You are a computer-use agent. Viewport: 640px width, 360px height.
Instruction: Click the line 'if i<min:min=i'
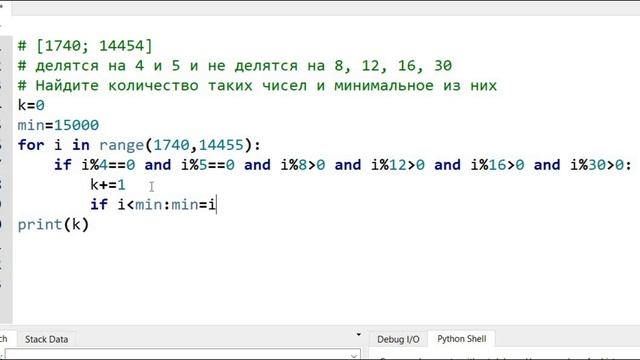[153, 204]
